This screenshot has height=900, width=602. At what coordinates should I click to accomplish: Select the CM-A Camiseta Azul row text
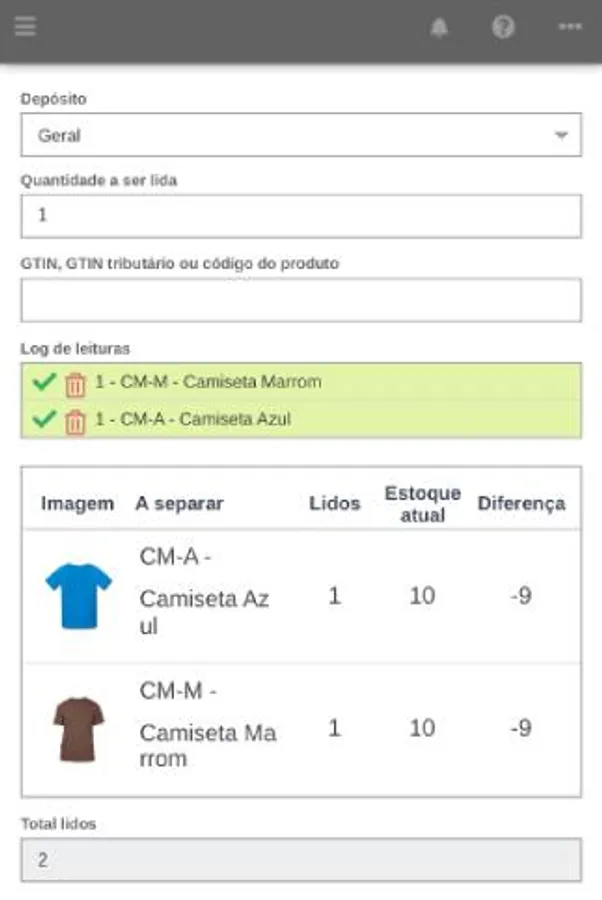tap(204, 598)
